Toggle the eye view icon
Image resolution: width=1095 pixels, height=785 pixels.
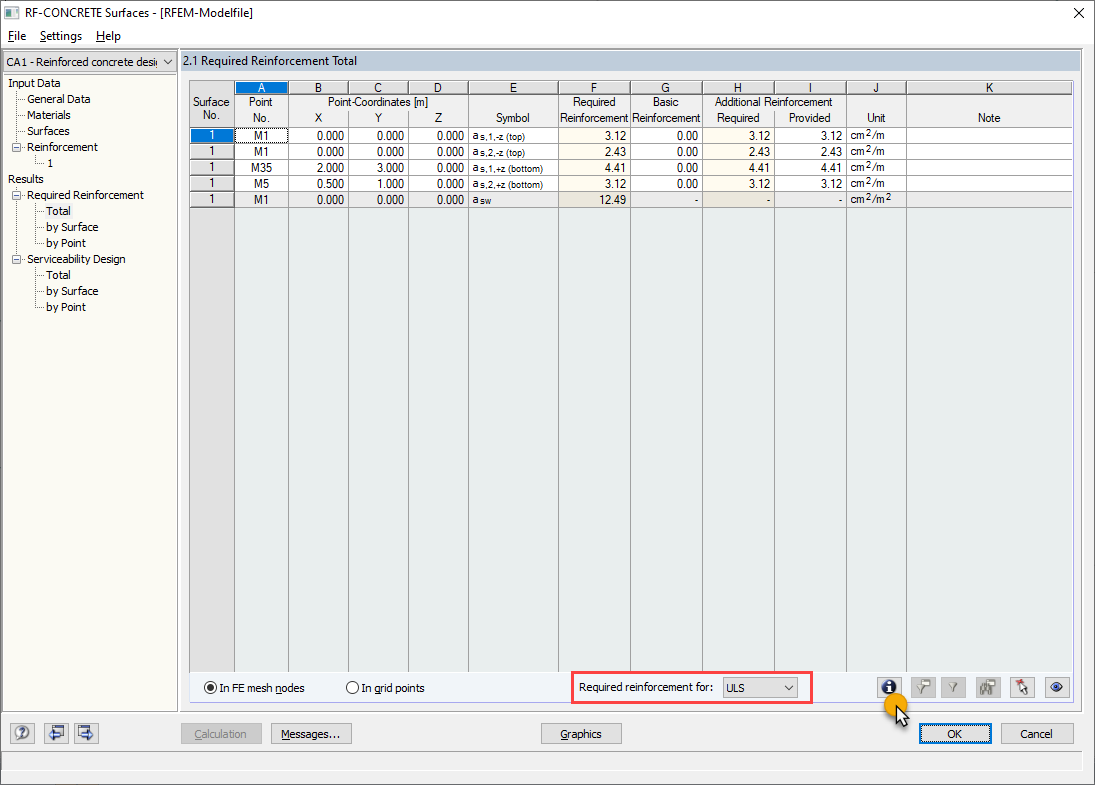pos(1057,687)
